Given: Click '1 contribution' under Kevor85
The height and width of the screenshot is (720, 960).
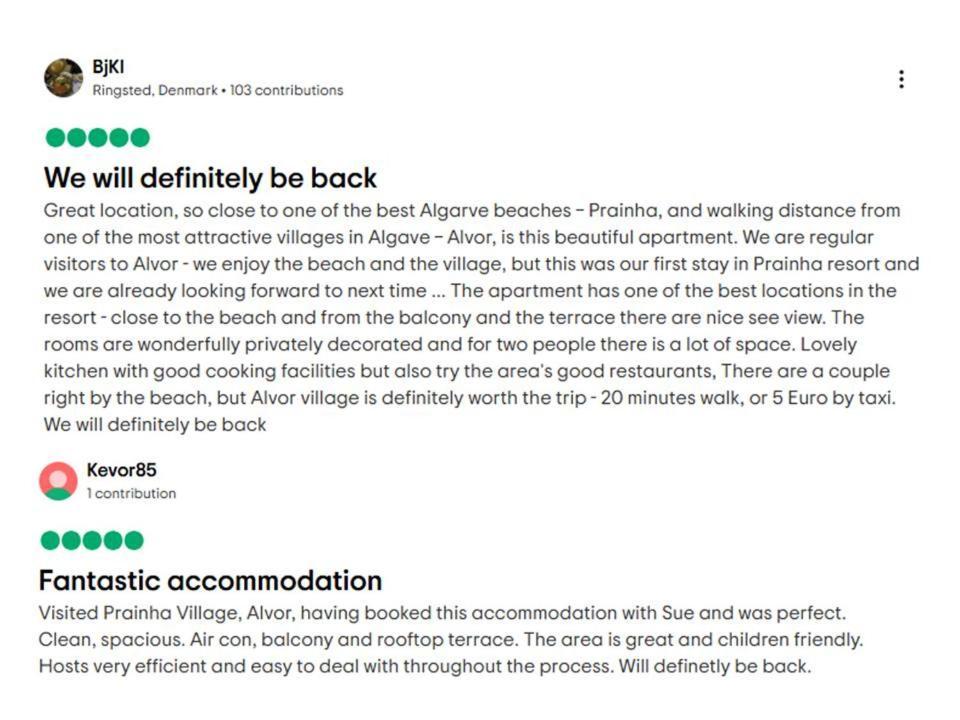Looking at the screenshot, I should point(131,493).
